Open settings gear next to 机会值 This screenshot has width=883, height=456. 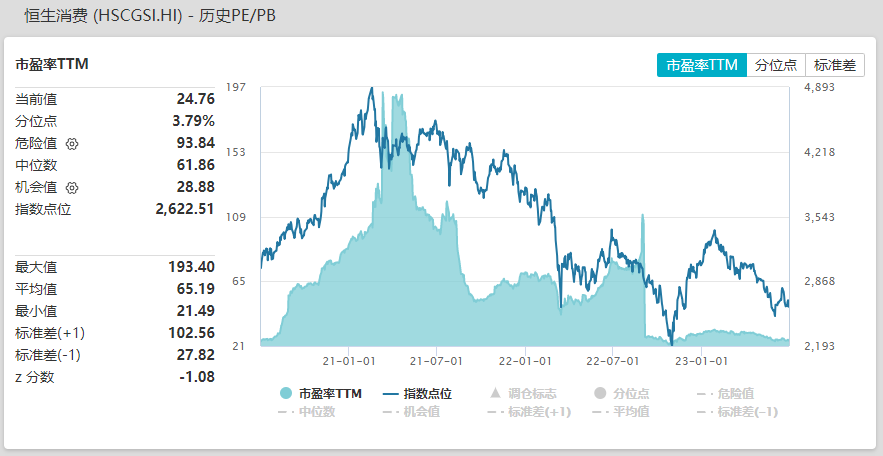click(72, 187)
